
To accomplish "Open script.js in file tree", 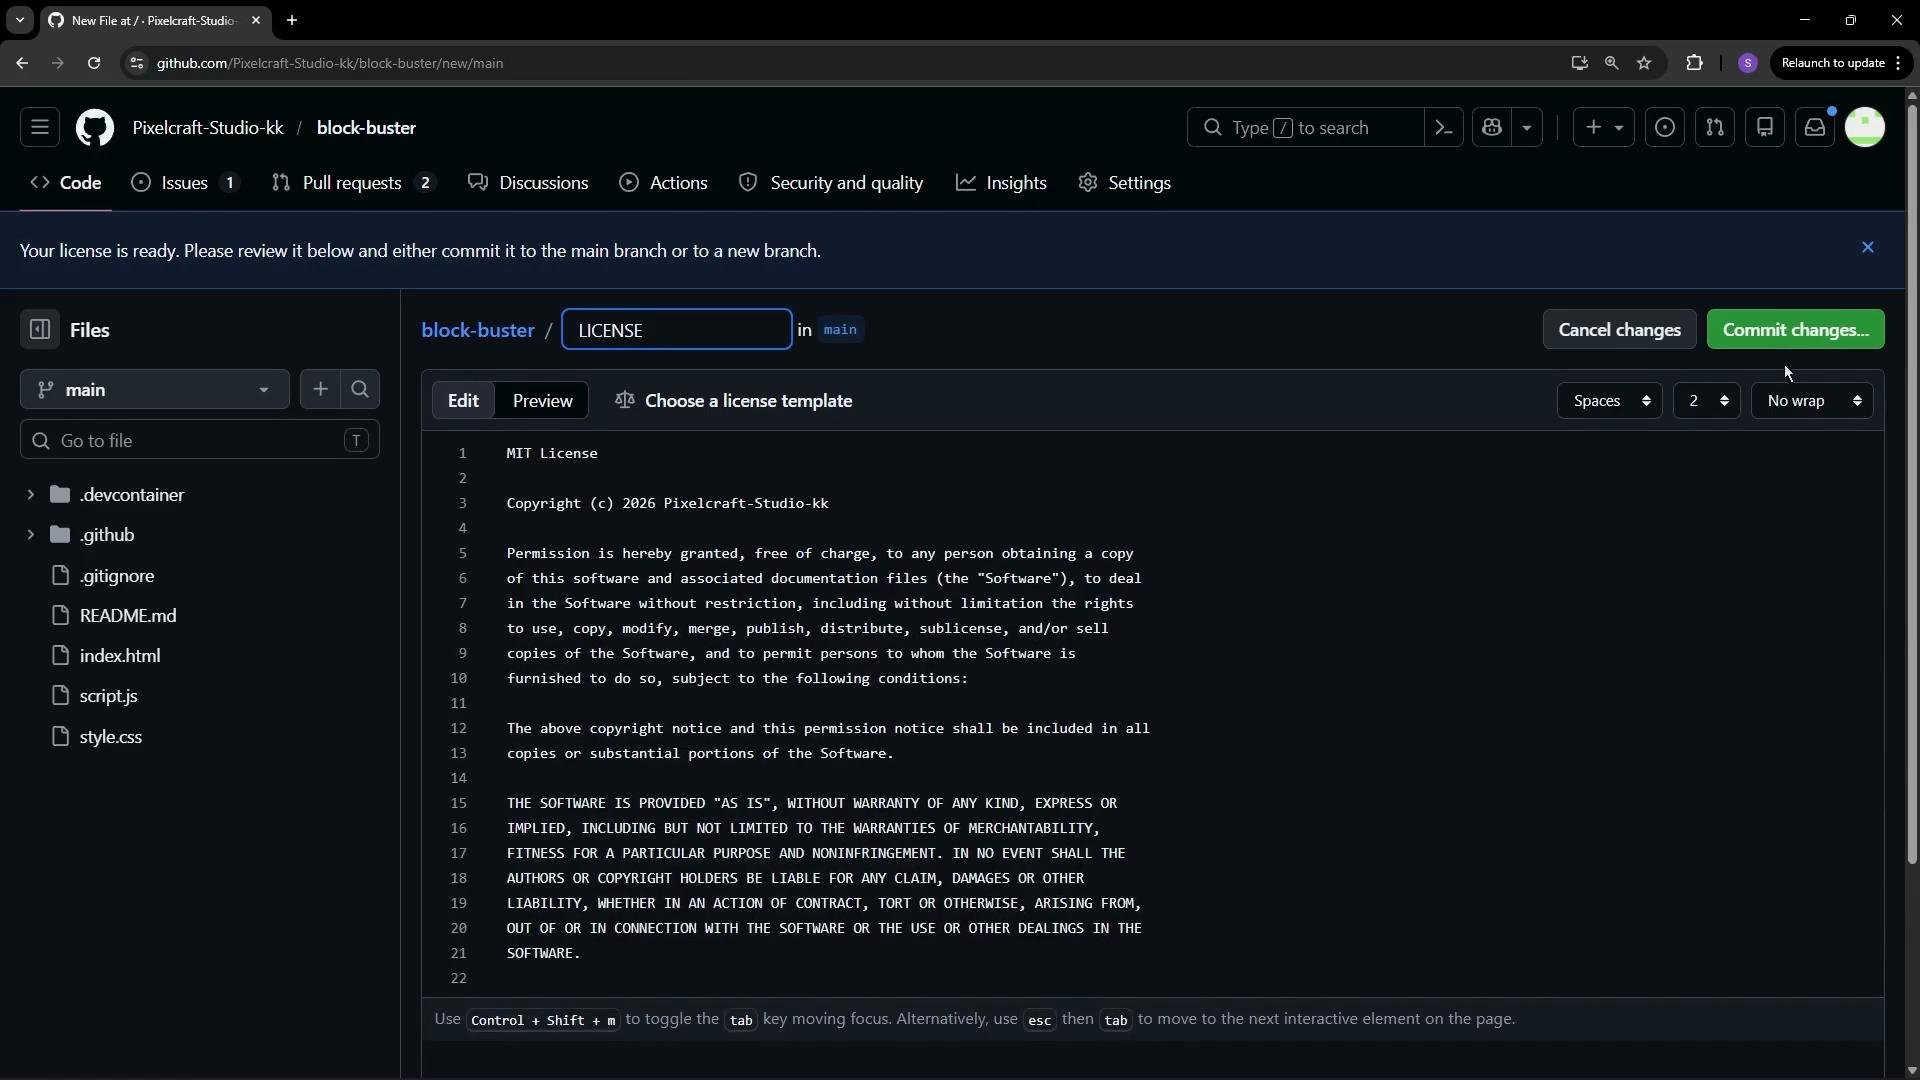I will click(109, 696).
